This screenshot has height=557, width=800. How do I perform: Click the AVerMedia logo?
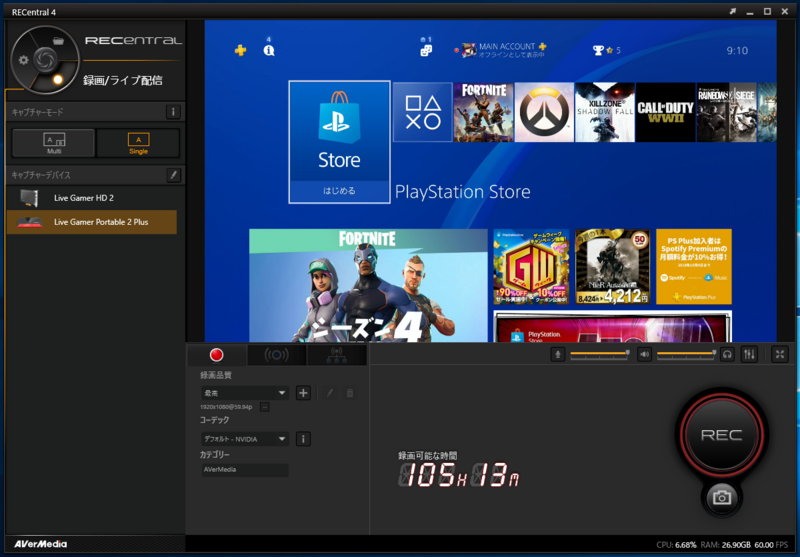[x=40, y=544]
